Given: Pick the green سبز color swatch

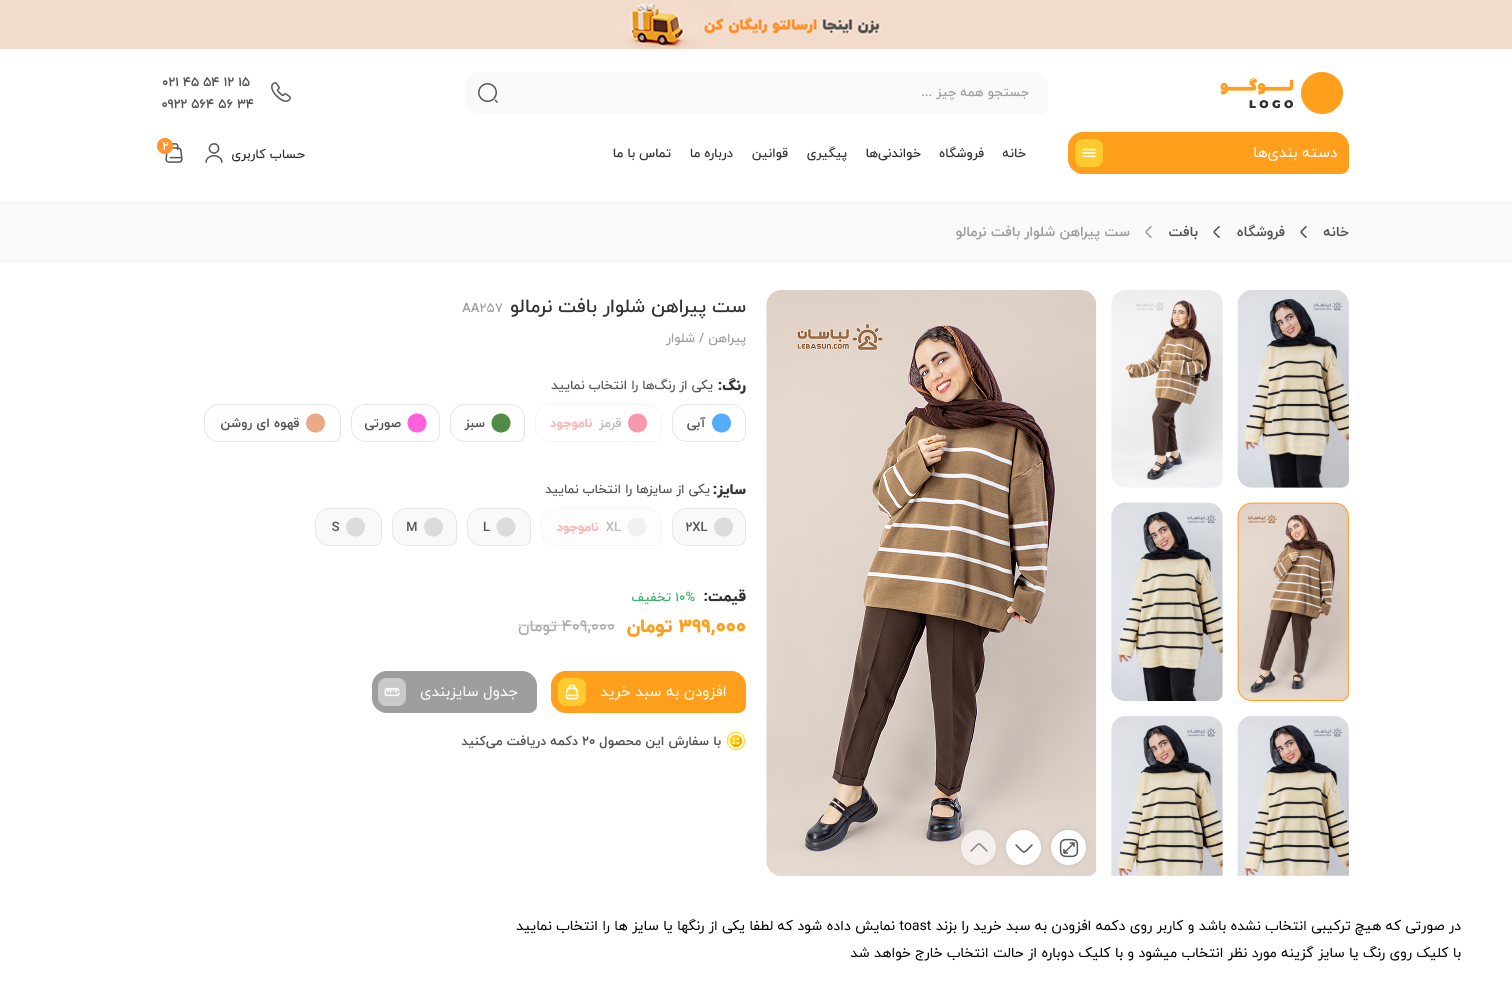Looking at the screenshot, I should coord(487,423).
